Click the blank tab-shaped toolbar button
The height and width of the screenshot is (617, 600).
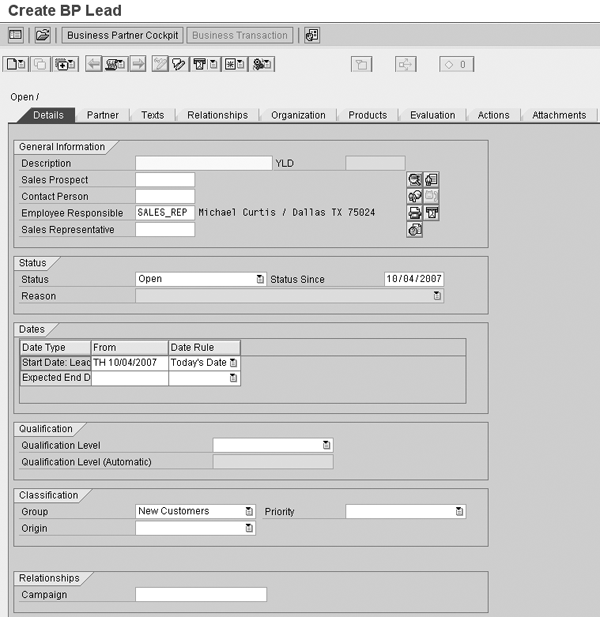click(361, 64)
